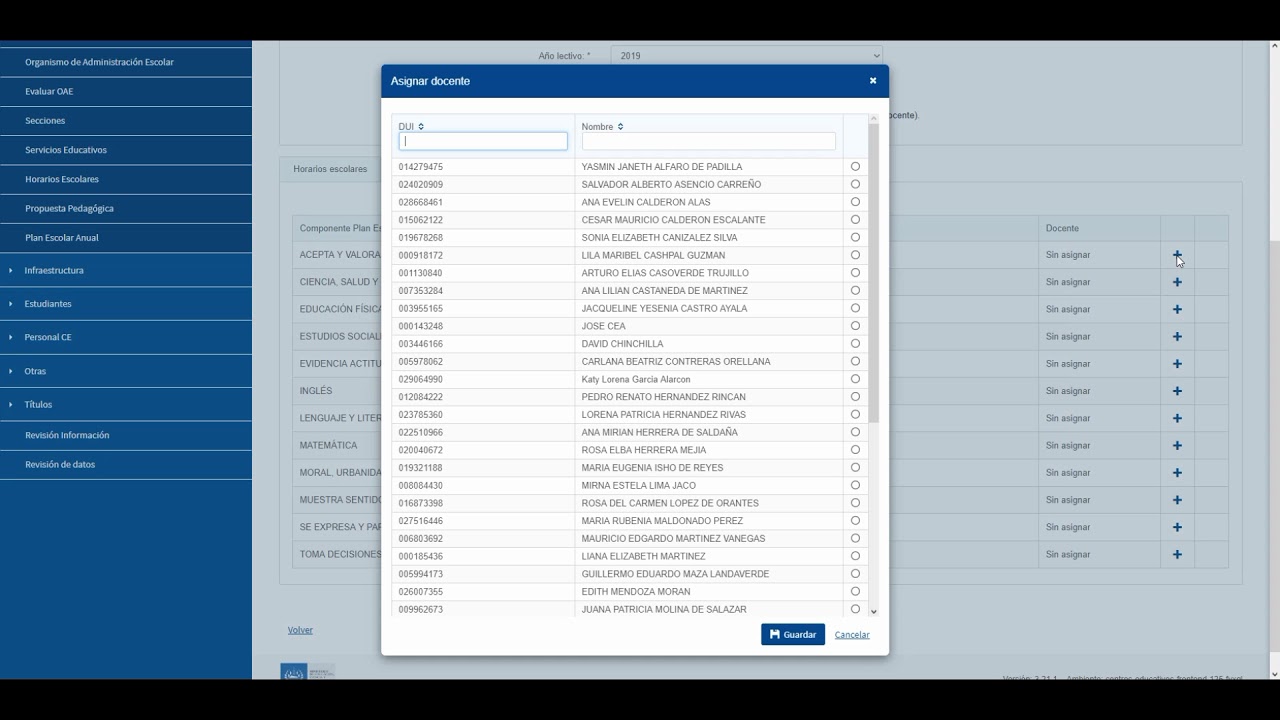Click name ROSA ELBA HERRERA MEJIA

644,450
